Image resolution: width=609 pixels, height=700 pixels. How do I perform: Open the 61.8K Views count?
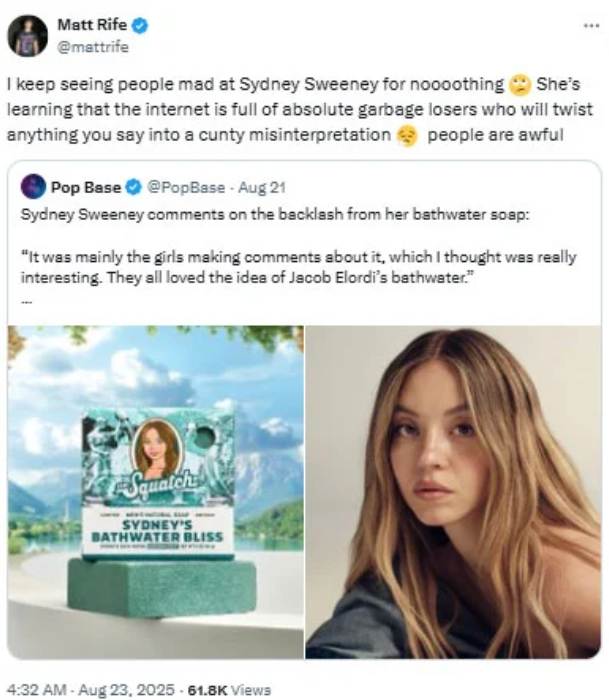[x=229, y=689]
